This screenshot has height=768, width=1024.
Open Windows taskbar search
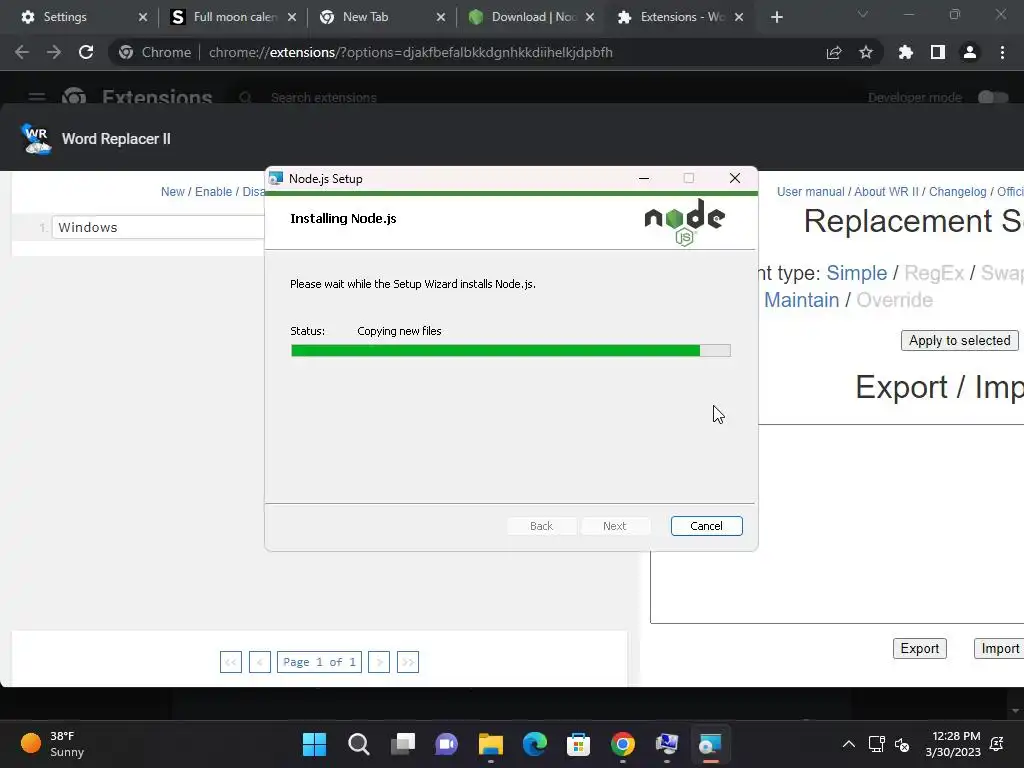[359, 744]
